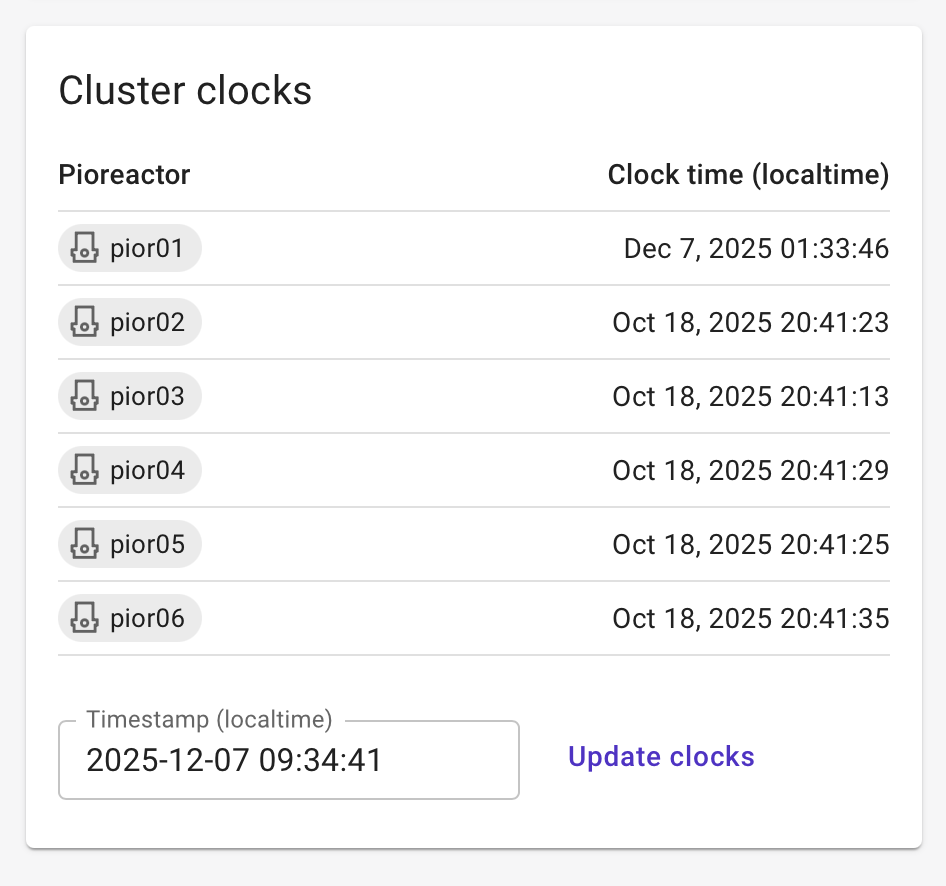The image size is (946, 886).
Task: Click the clock time reading 20:41:35
Action: coord(750,618)
